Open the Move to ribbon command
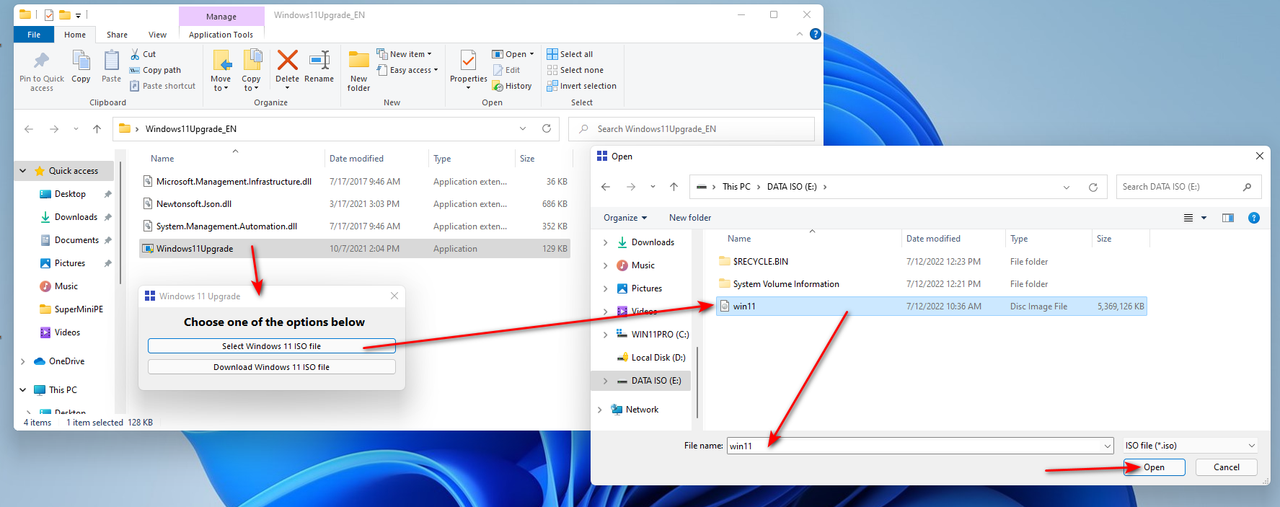The image size is (1280, 507). [221, 70]
